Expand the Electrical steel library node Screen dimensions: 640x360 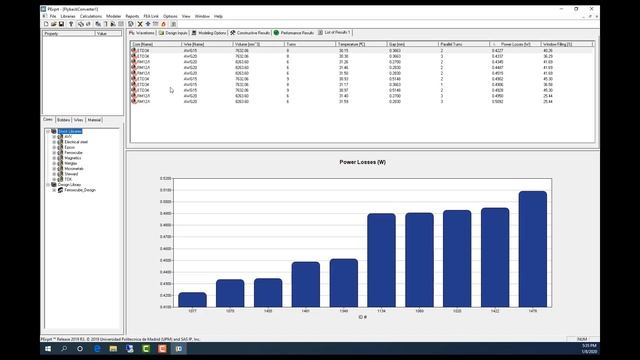pos(54,142)
